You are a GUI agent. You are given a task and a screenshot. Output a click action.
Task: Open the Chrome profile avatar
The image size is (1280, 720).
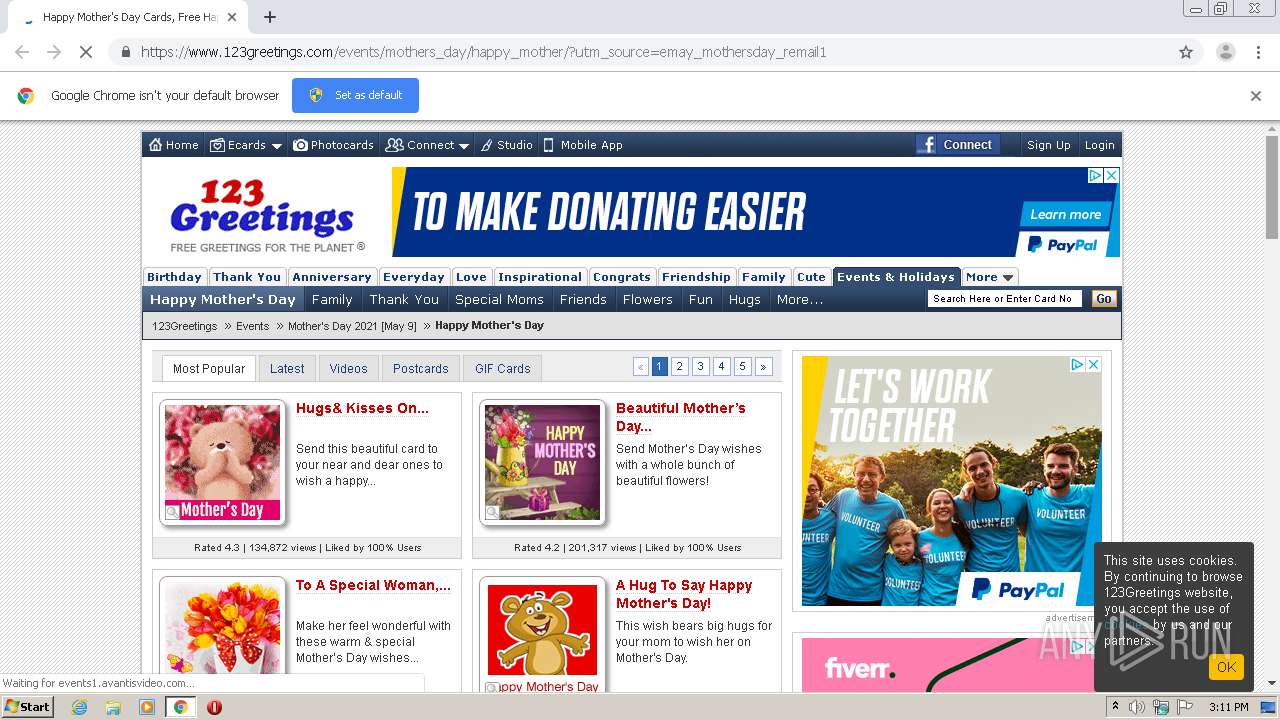1225,52
